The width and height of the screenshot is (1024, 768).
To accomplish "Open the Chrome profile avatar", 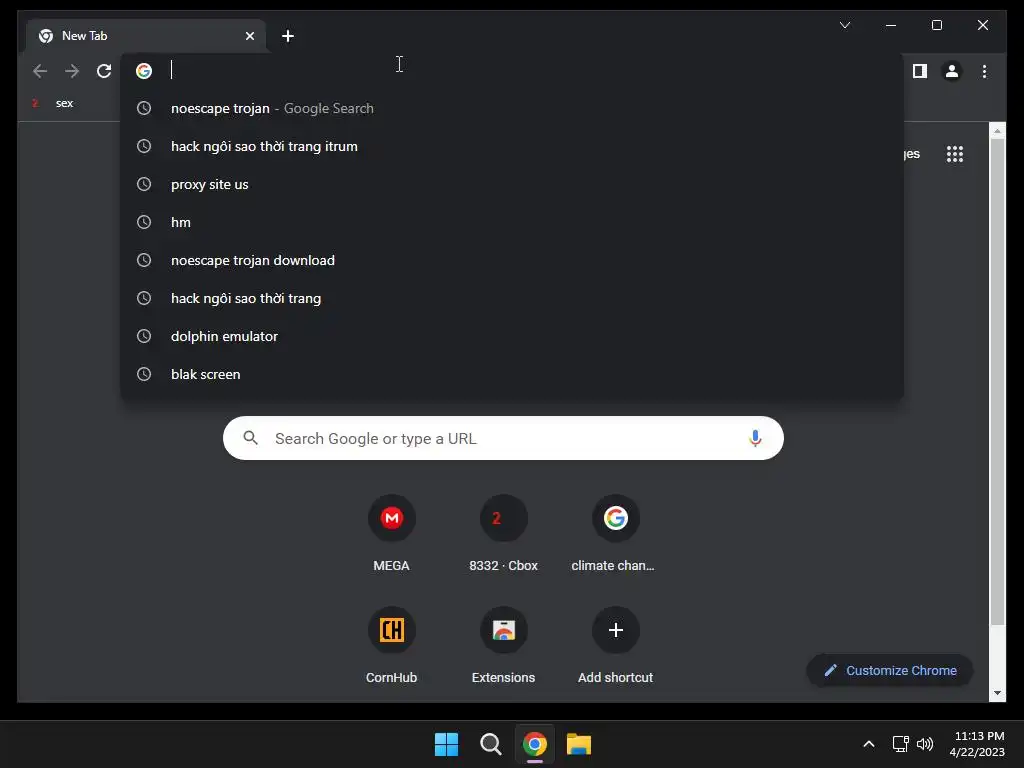I will pyautogui.click(x=952, y=71).
